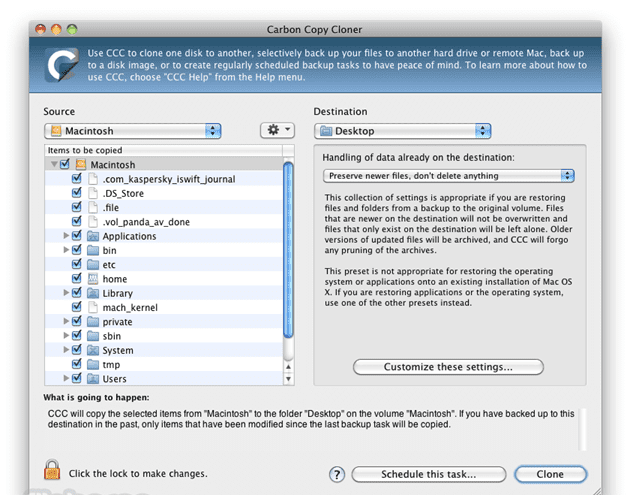The width and height of the screenshot is (642, 495).
Task: Select the Users folder icon
Action: 93,379
